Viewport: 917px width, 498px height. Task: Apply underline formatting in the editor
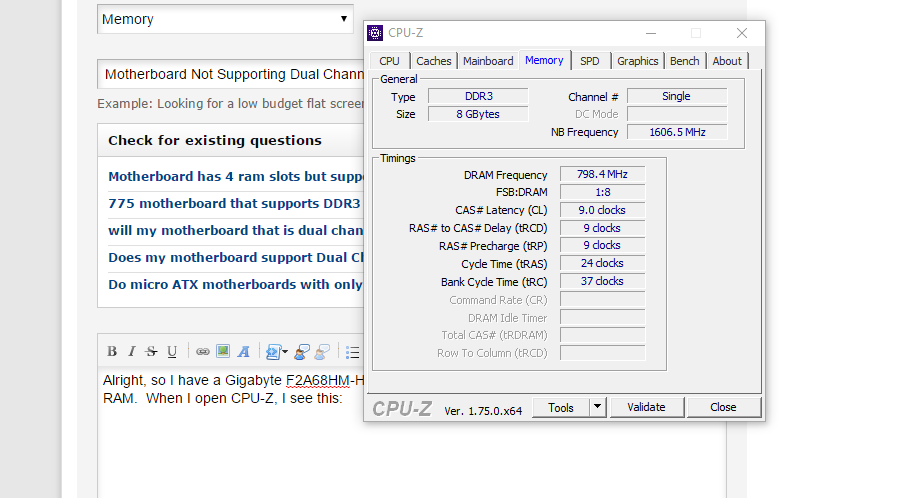click(172, 351)
